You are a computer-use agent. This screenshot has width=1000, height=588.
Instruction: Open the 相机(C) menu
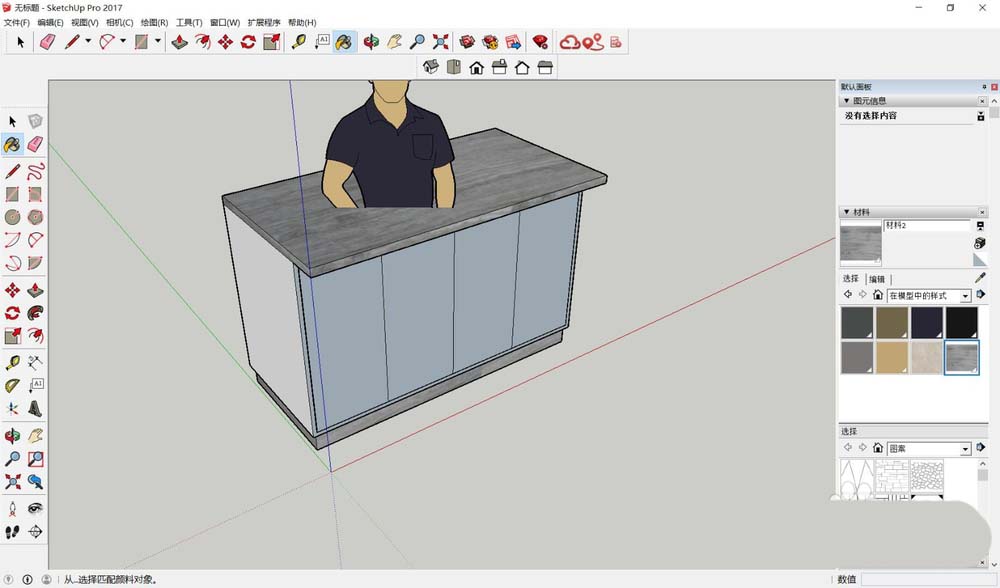click(117, 22)
